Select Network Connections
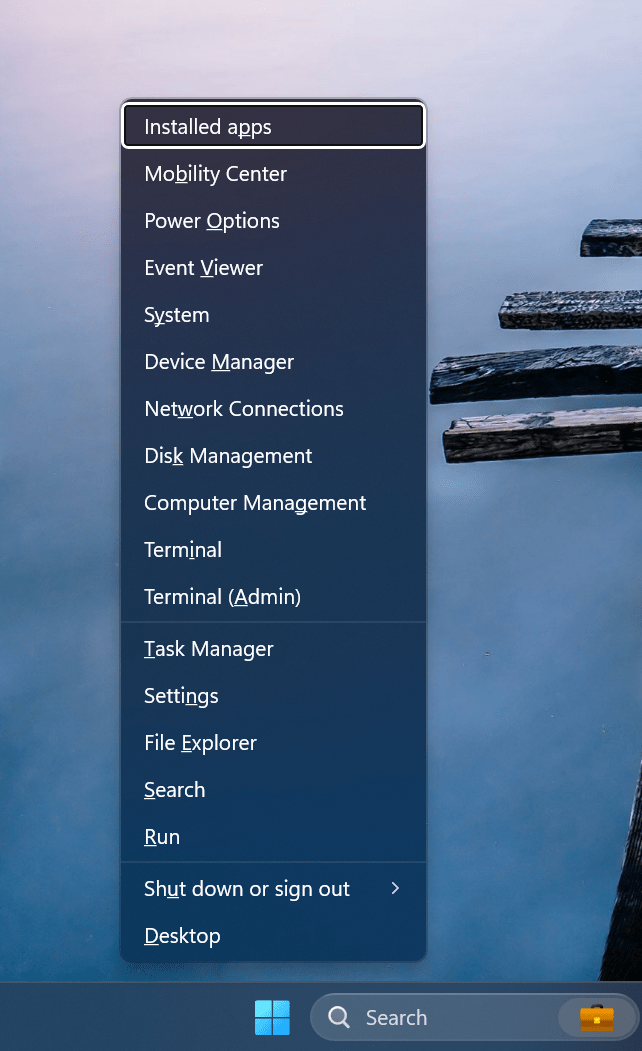 click(244, 409)
